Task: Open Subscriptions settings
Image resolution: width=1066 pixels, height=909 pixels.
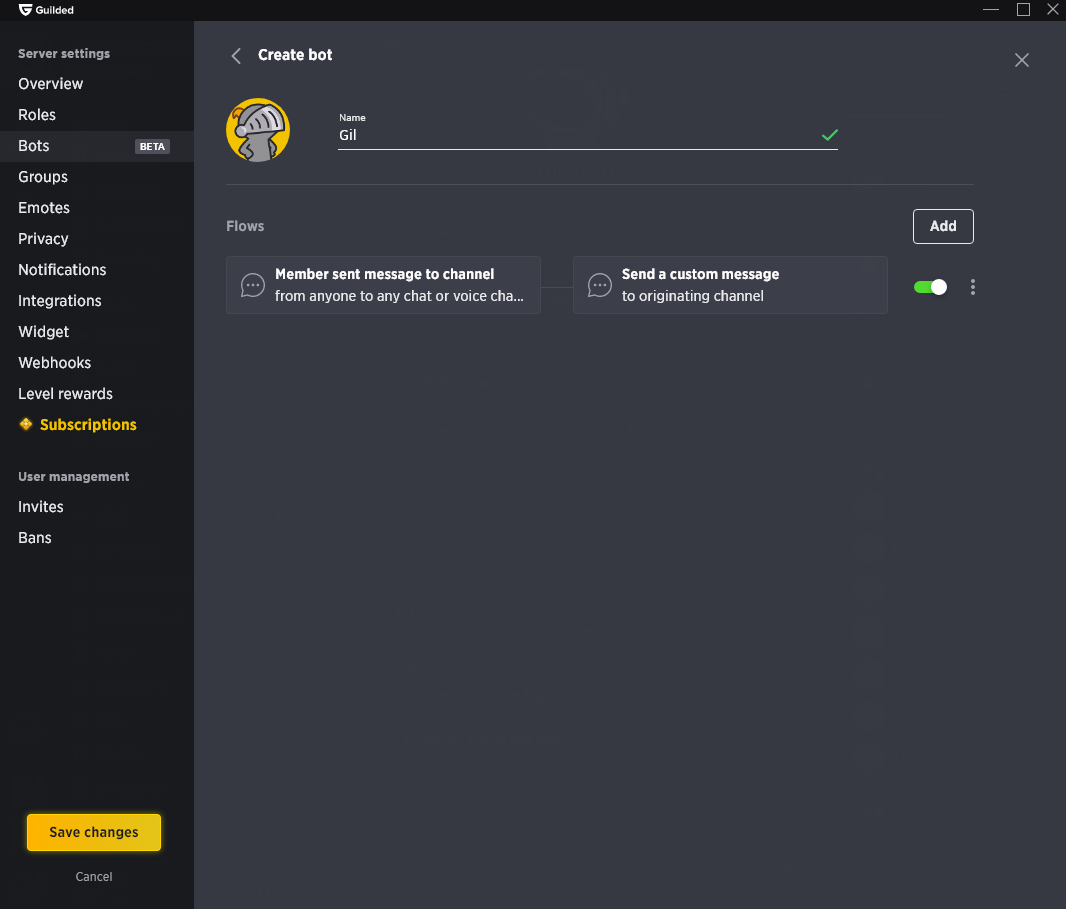Action: tap(88, 425)
